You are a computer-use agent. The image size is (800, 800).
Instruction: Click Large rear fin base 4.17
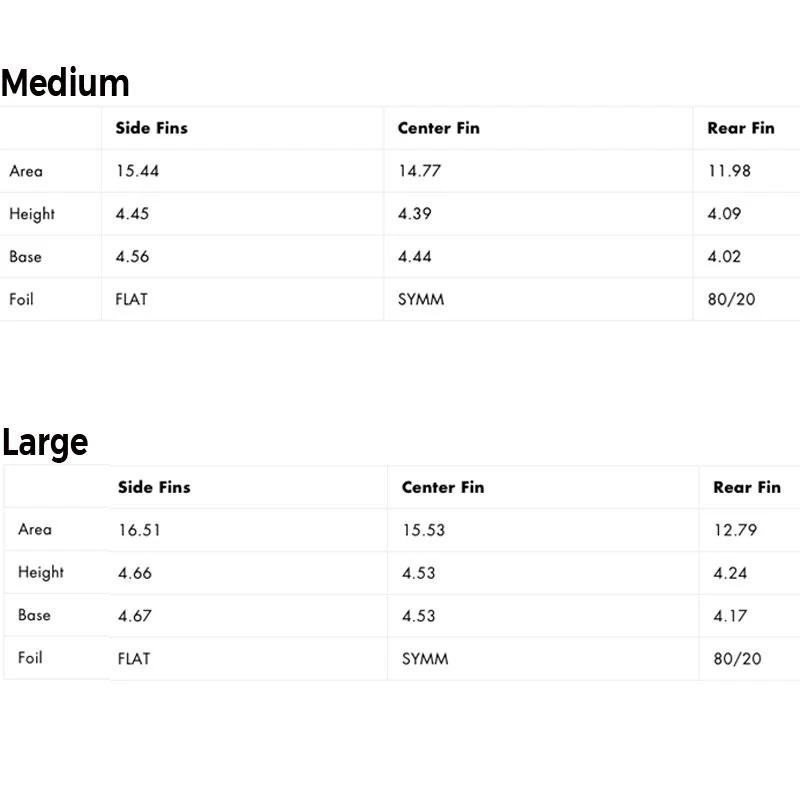point(730,616)
